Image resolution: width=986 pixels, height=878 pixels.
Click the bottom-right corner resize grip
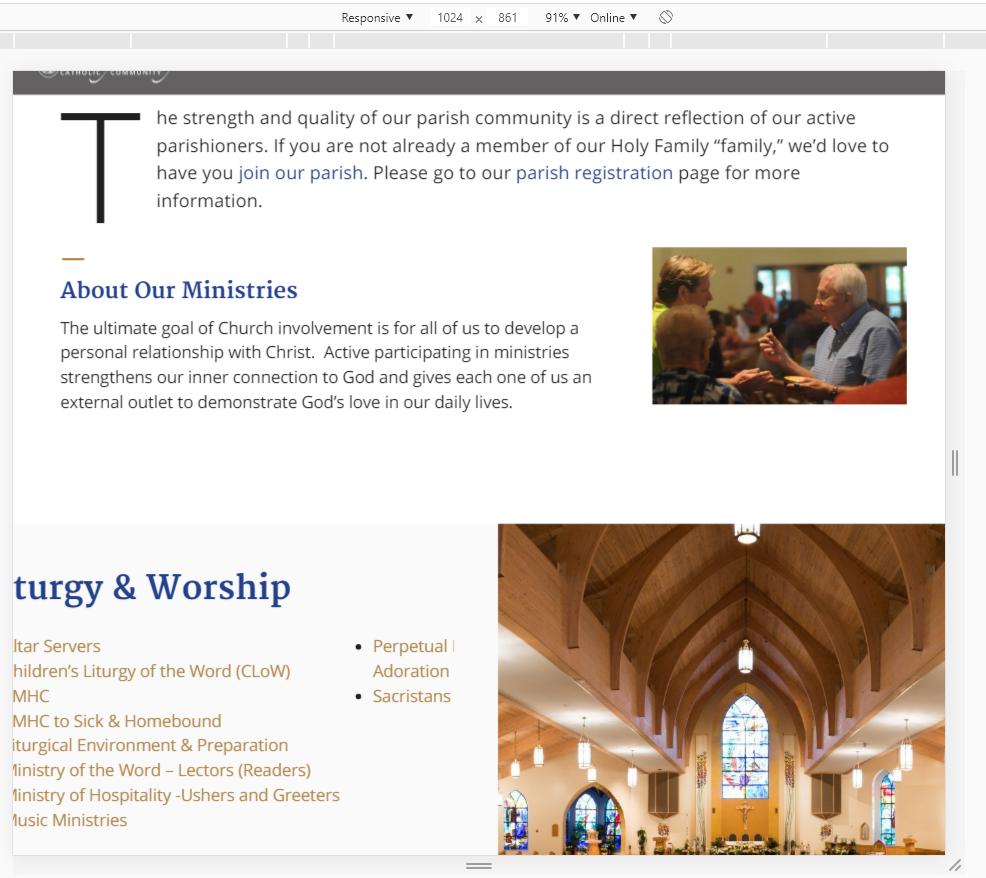coord(955,865)
